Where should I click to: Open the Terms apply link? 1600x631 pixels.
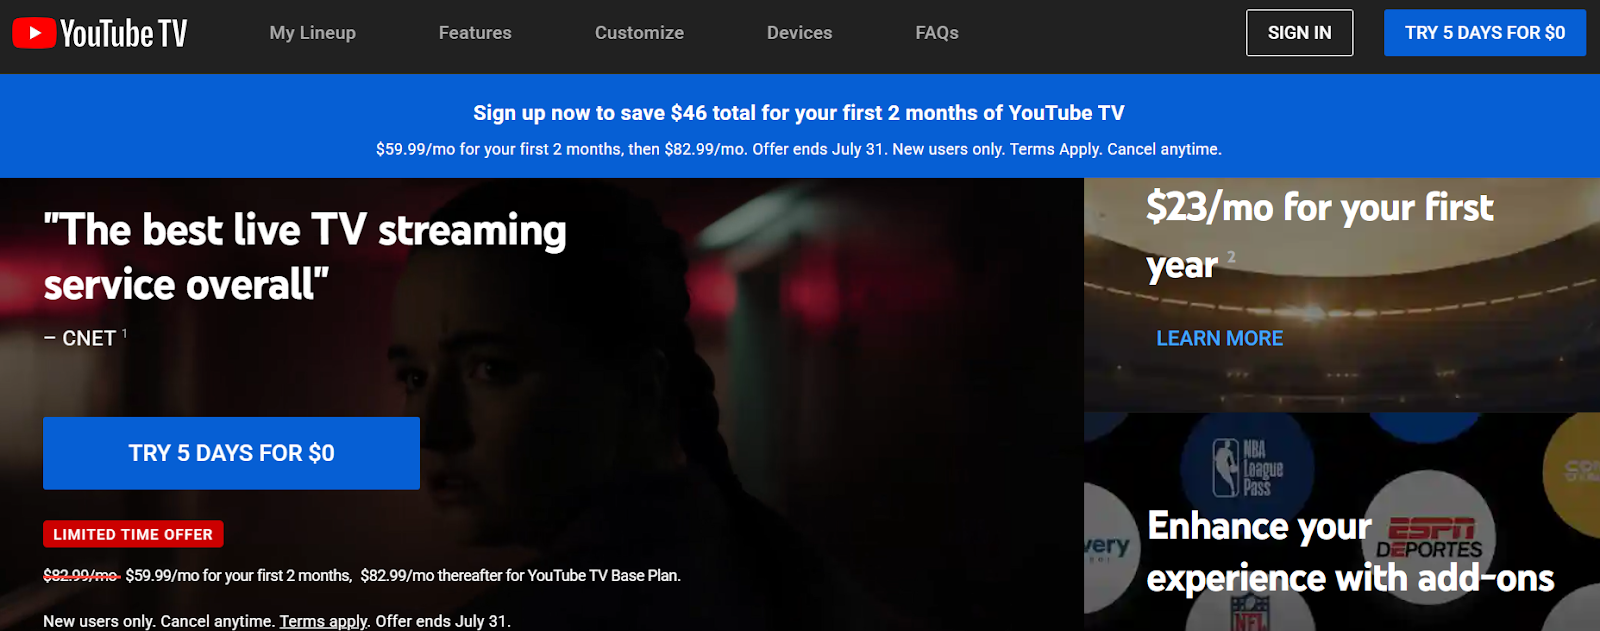[323, 621]
